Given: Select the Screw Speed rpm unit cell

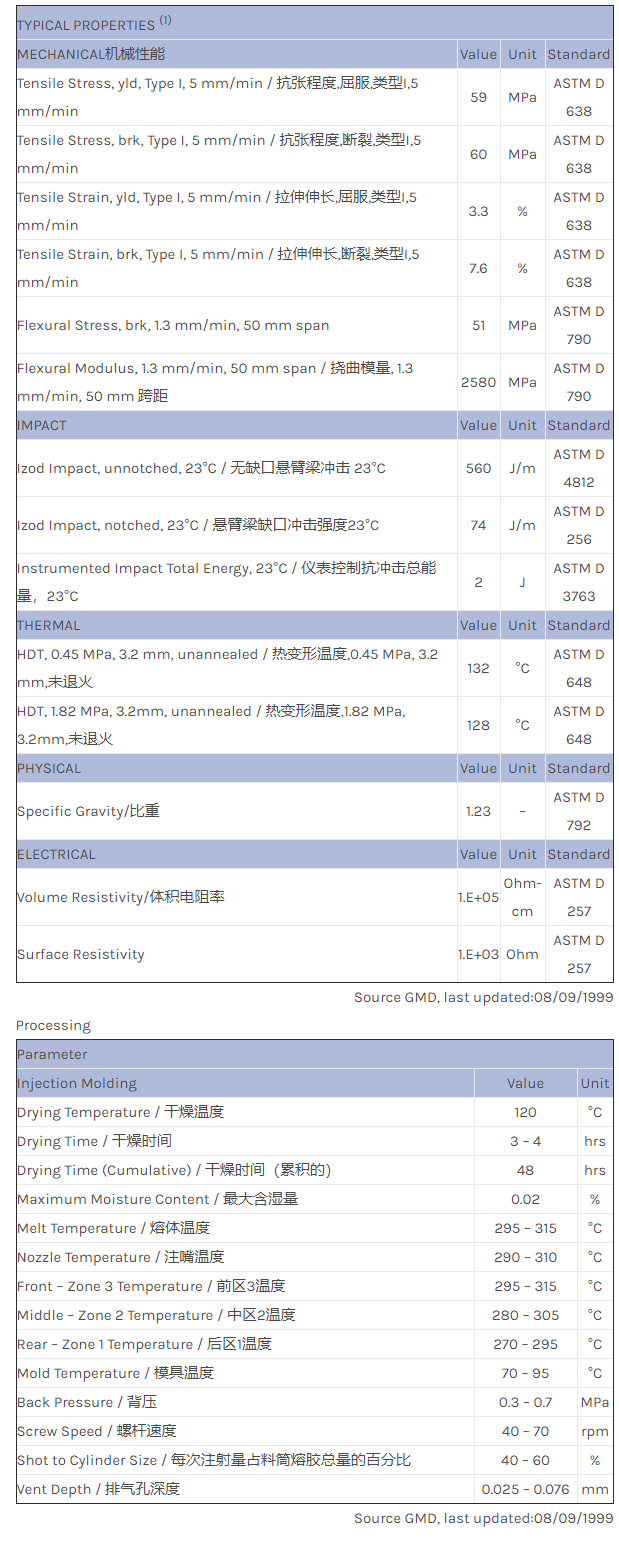Looking at the screenshot, I should (x=594, y=1431).
